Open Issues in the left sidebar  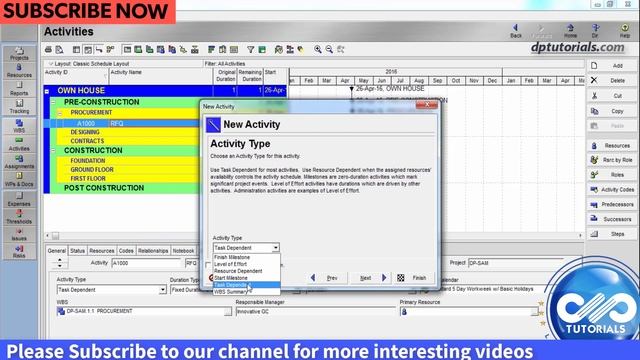19,234
